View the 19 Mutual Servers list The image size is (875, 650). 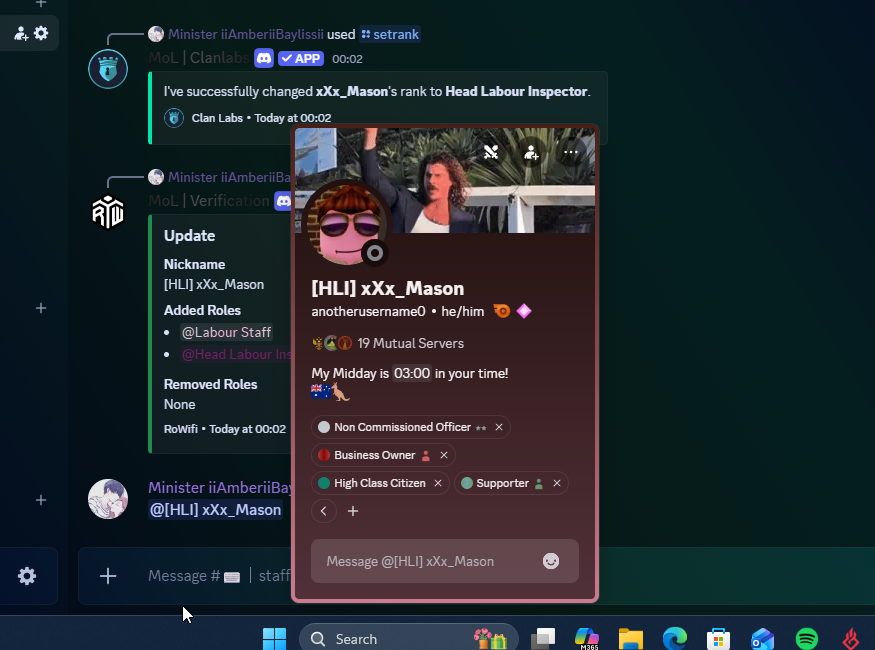pos(410,343)
